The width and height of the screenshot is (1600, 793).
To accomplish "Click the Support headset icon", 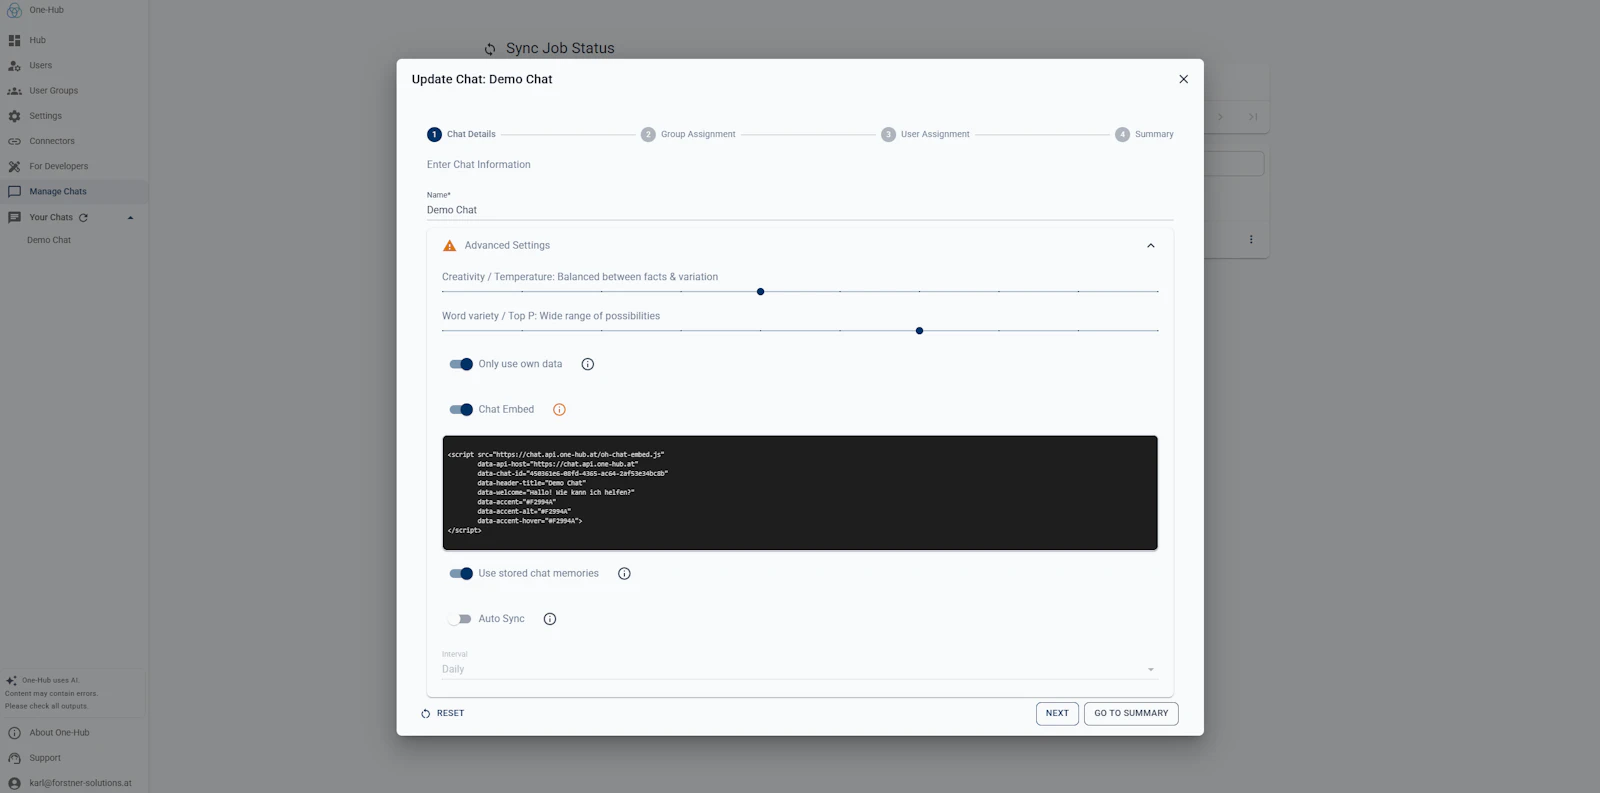I will (x=14, y=758).
